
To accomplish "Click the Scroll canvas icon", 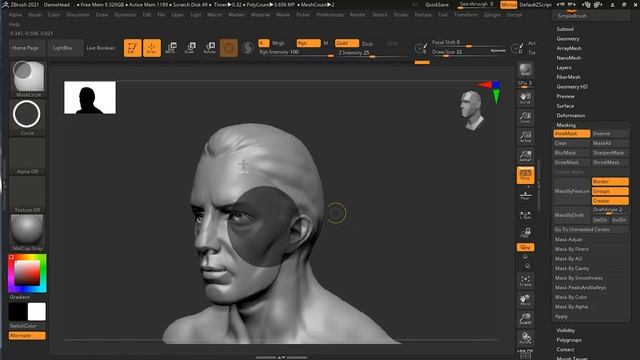I will (525, 98).
